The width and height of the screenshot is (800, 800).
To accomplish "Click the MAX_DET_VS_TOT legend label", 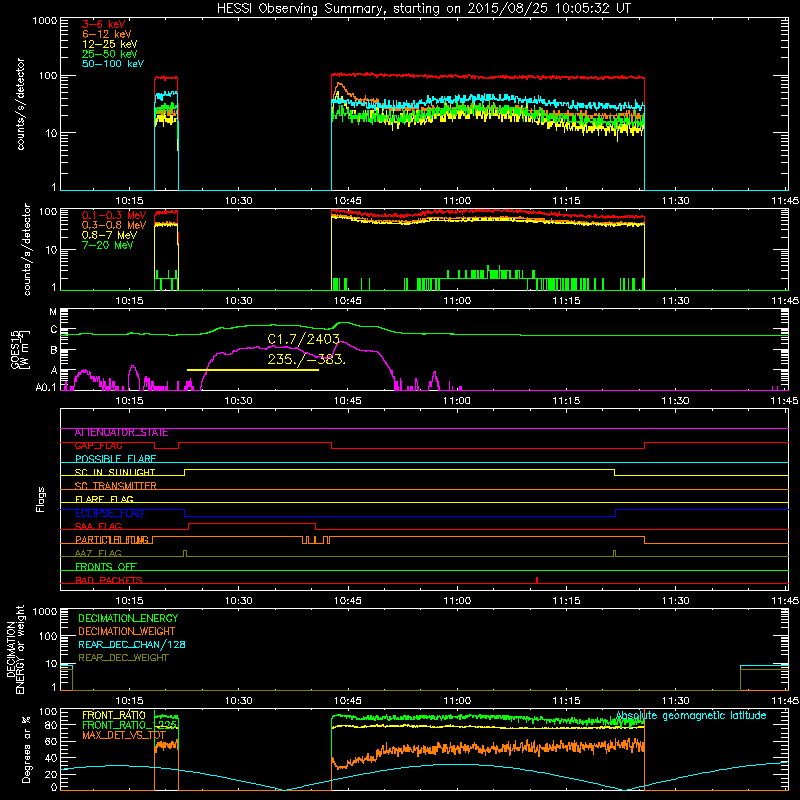I will point(124,735).
